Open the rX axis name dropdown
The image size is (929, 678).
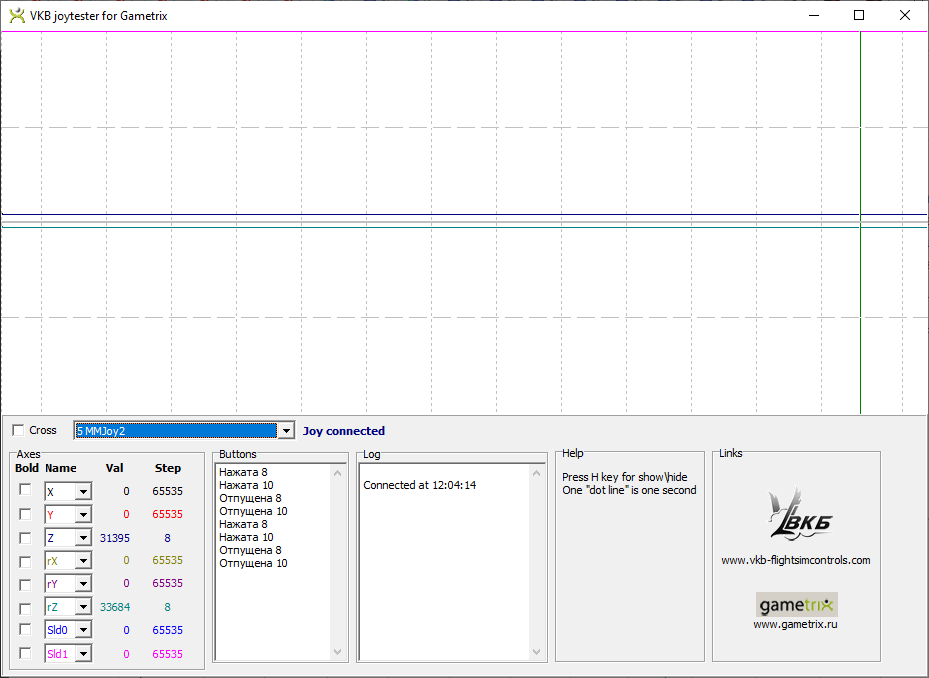click(83, 561)
